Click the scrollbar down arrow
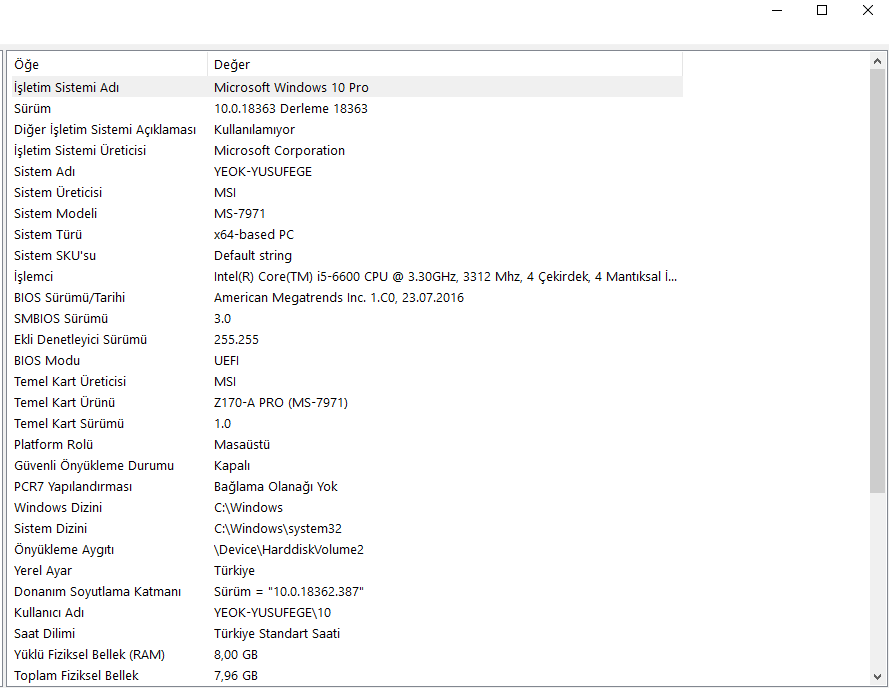The width and height of the screenshot is (889, 688). [877, 677]
